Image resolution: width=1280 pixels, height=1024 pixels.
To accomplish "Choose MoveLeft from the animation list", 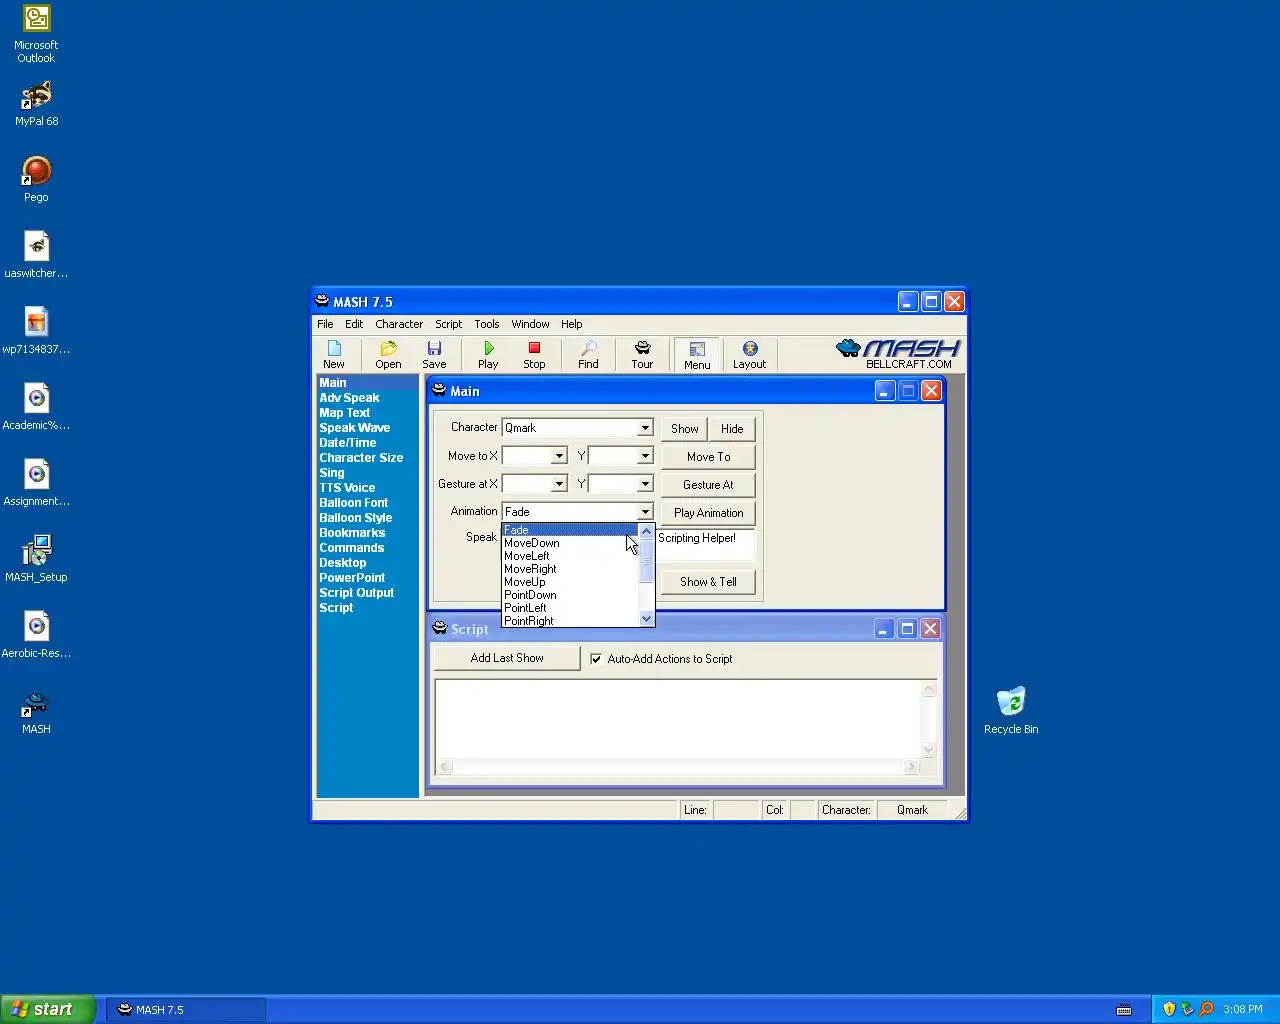I will 569,556.
